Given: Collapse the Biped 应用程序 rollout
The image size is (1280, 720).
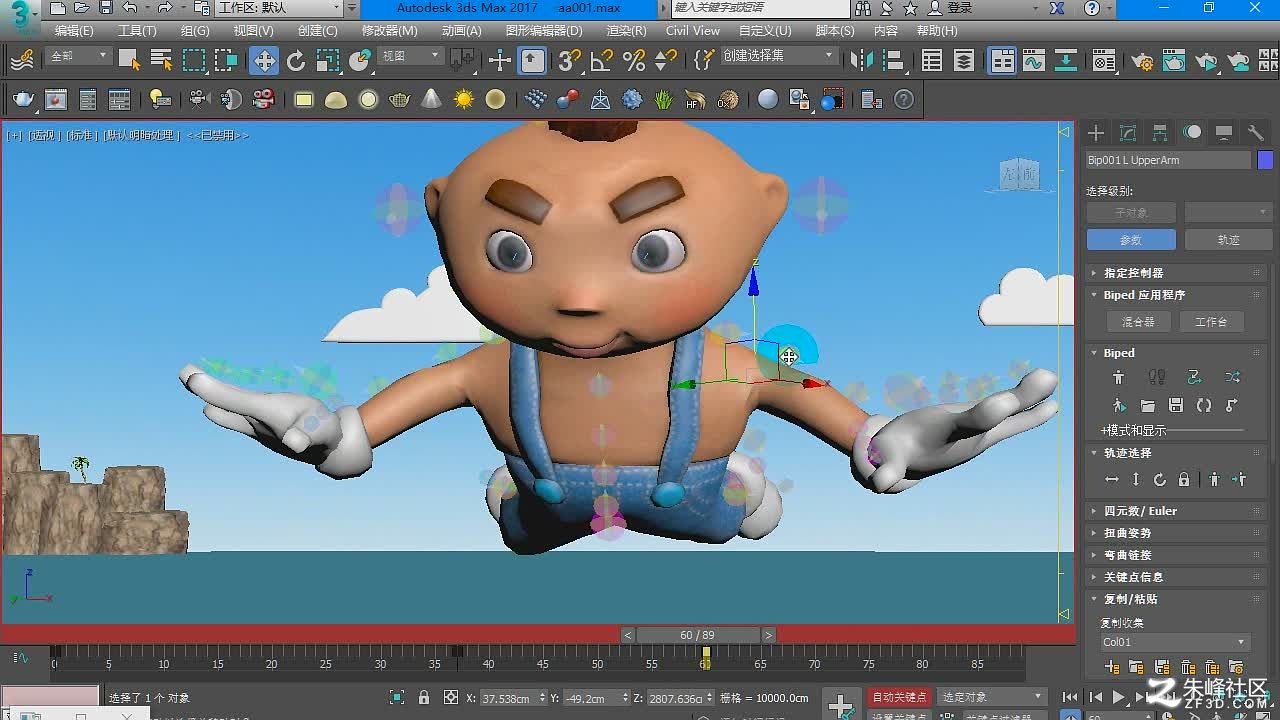Looking at the screenshot, I should (x=1174, y=295).
